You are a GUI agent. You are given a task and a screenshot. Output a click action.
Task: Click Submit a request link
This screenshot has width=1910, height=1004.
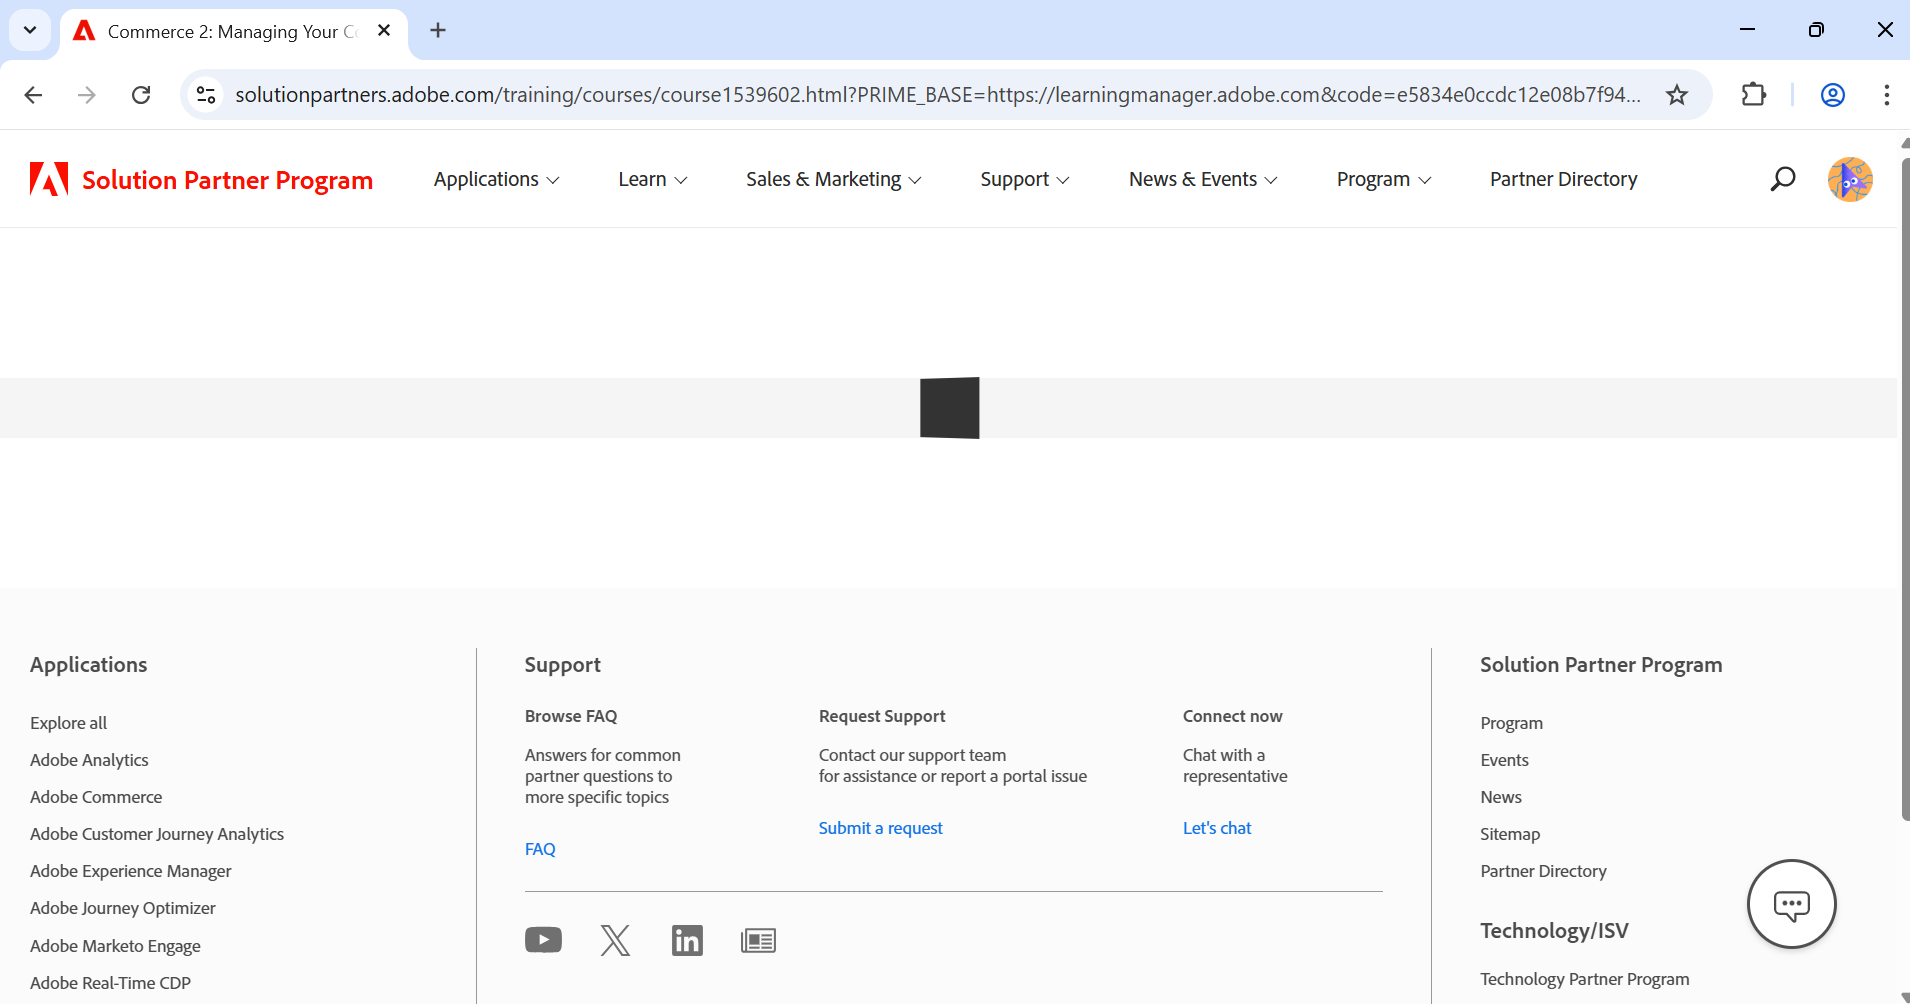coord(880,828)
